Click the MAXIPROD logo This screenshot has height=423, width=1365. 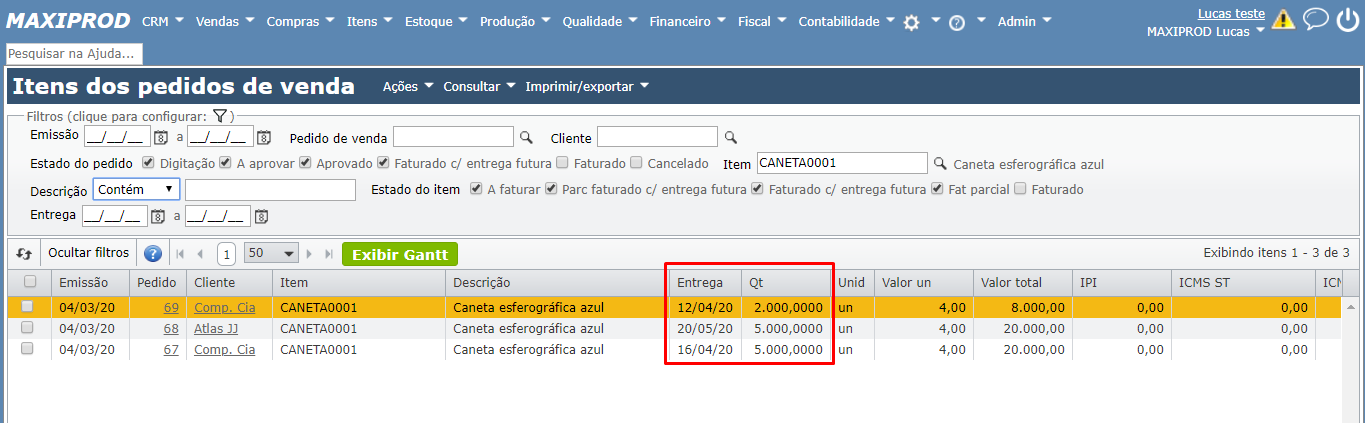point(69,20)
